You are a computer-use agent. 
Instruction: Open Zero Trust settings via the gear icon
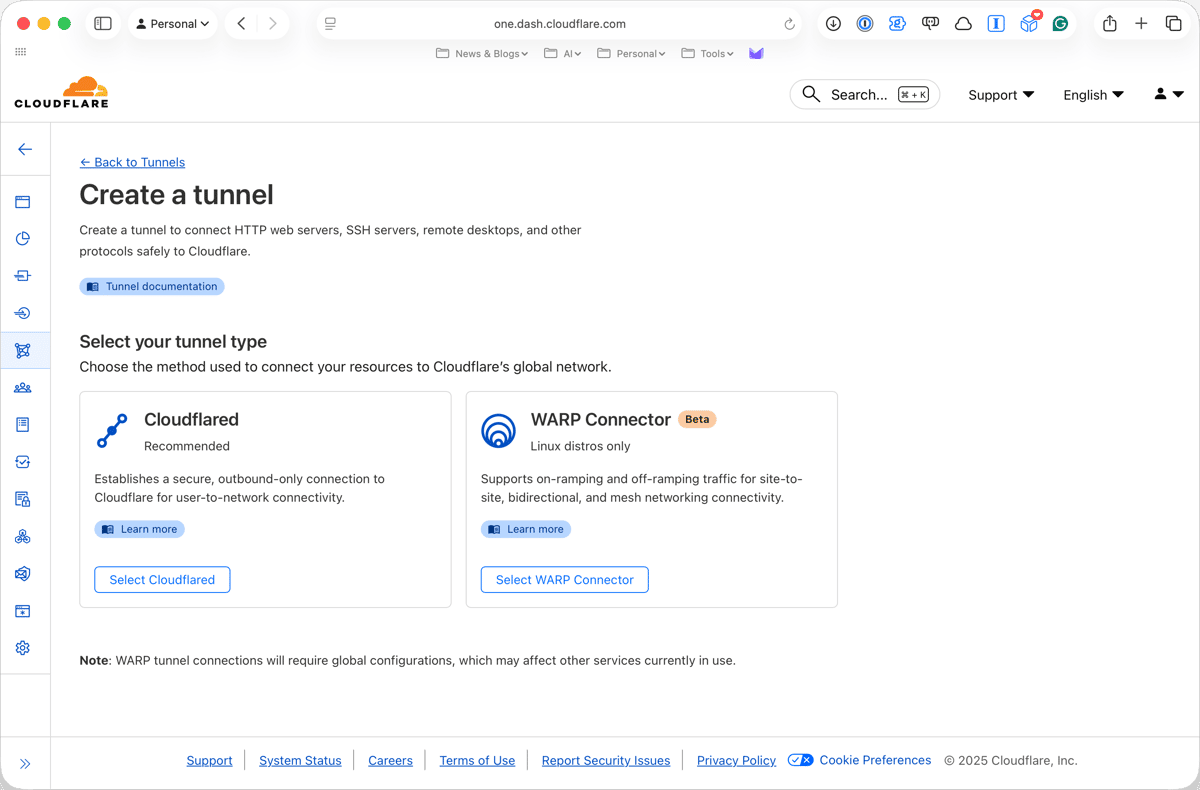(x=22, y=647)
